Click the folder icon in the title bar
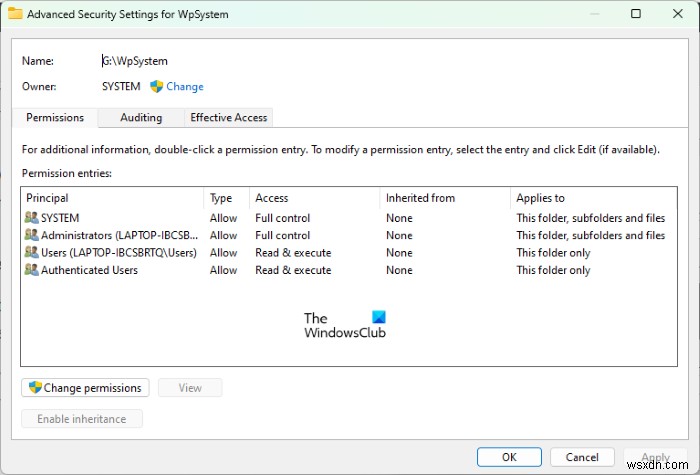Screen dimensions: 700x475 [x=15, y=15]
